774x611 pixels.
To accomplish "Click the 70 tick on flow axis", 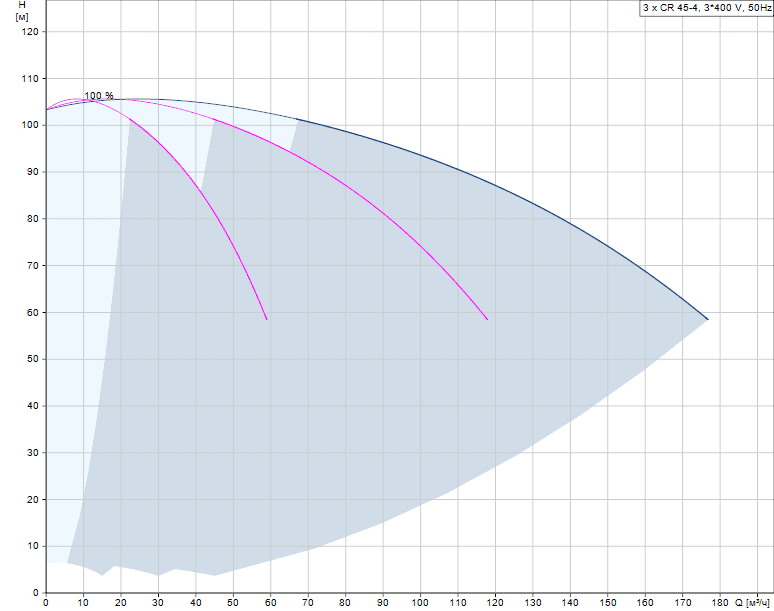I will (308, 603).
